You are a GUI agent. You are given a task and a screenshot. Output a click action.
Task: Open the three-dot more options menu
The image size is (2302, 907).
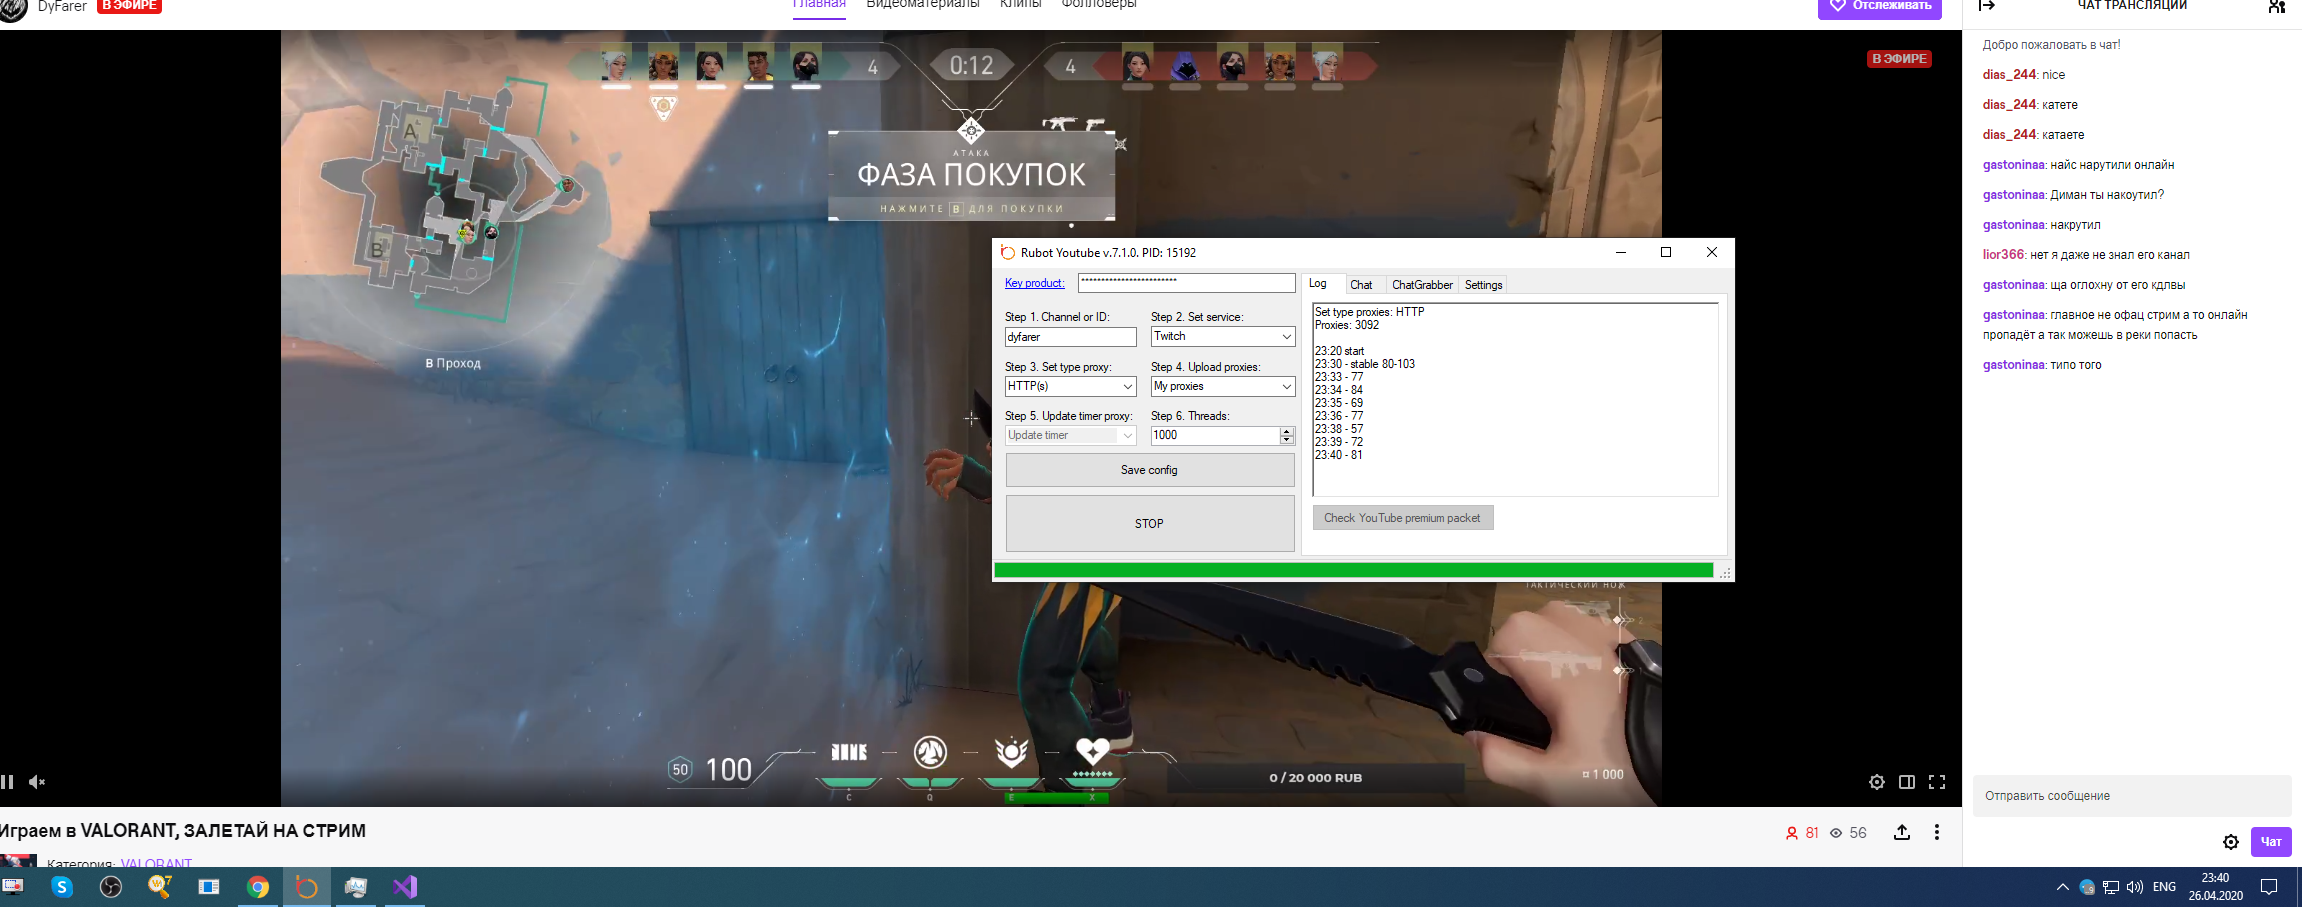[1937, 833]
